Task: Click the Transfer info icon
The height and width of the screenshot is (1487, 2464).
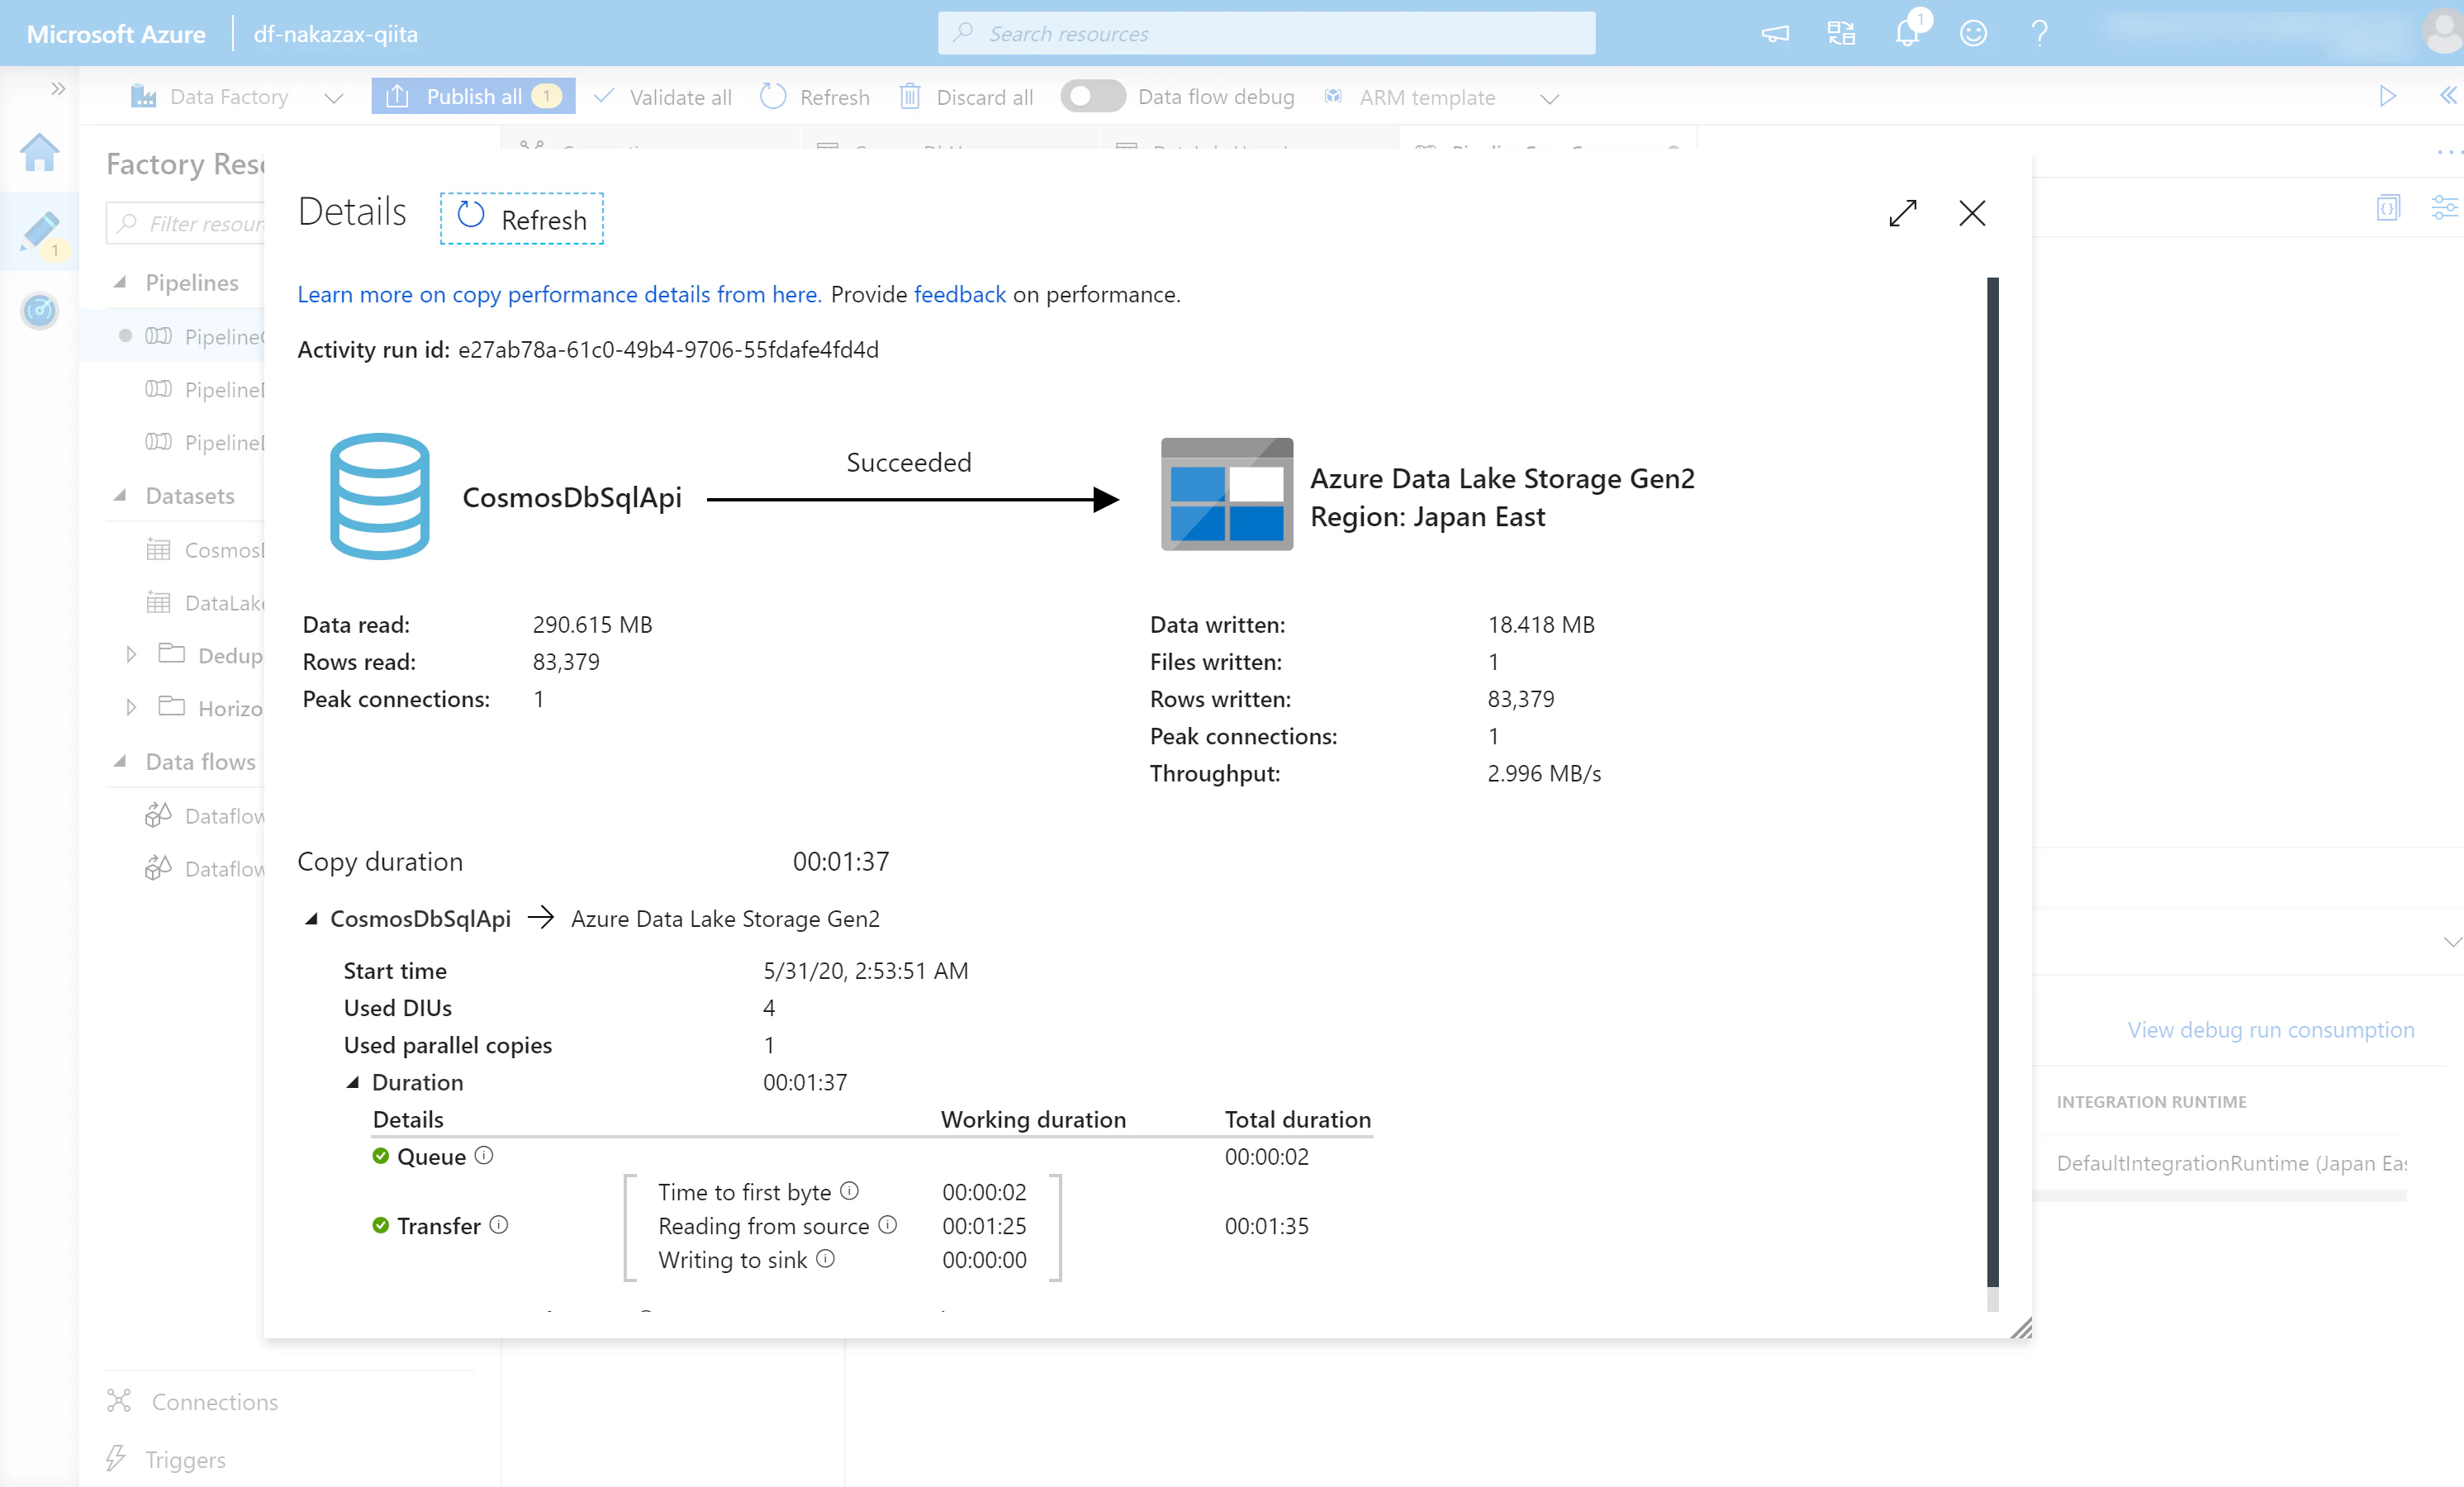Action: point(499,1224)
